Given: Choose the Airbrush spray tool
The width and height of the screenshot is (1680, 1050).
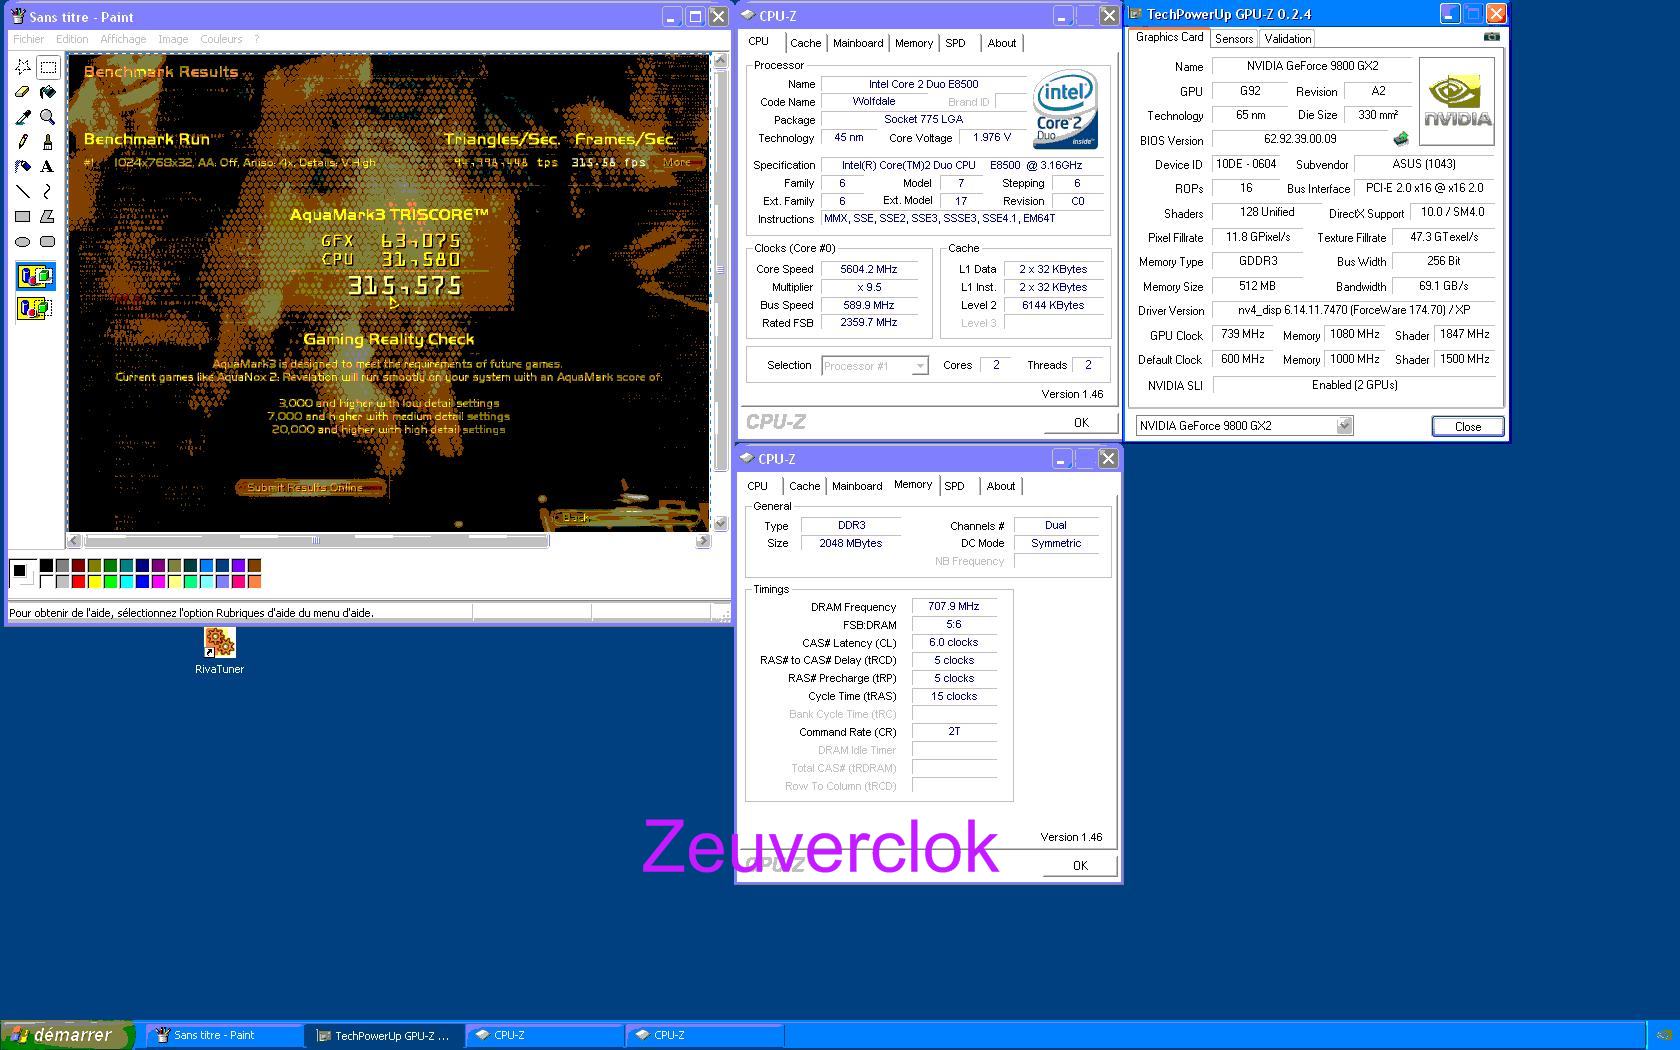Looking at the screenshot, I should (23, 167).
